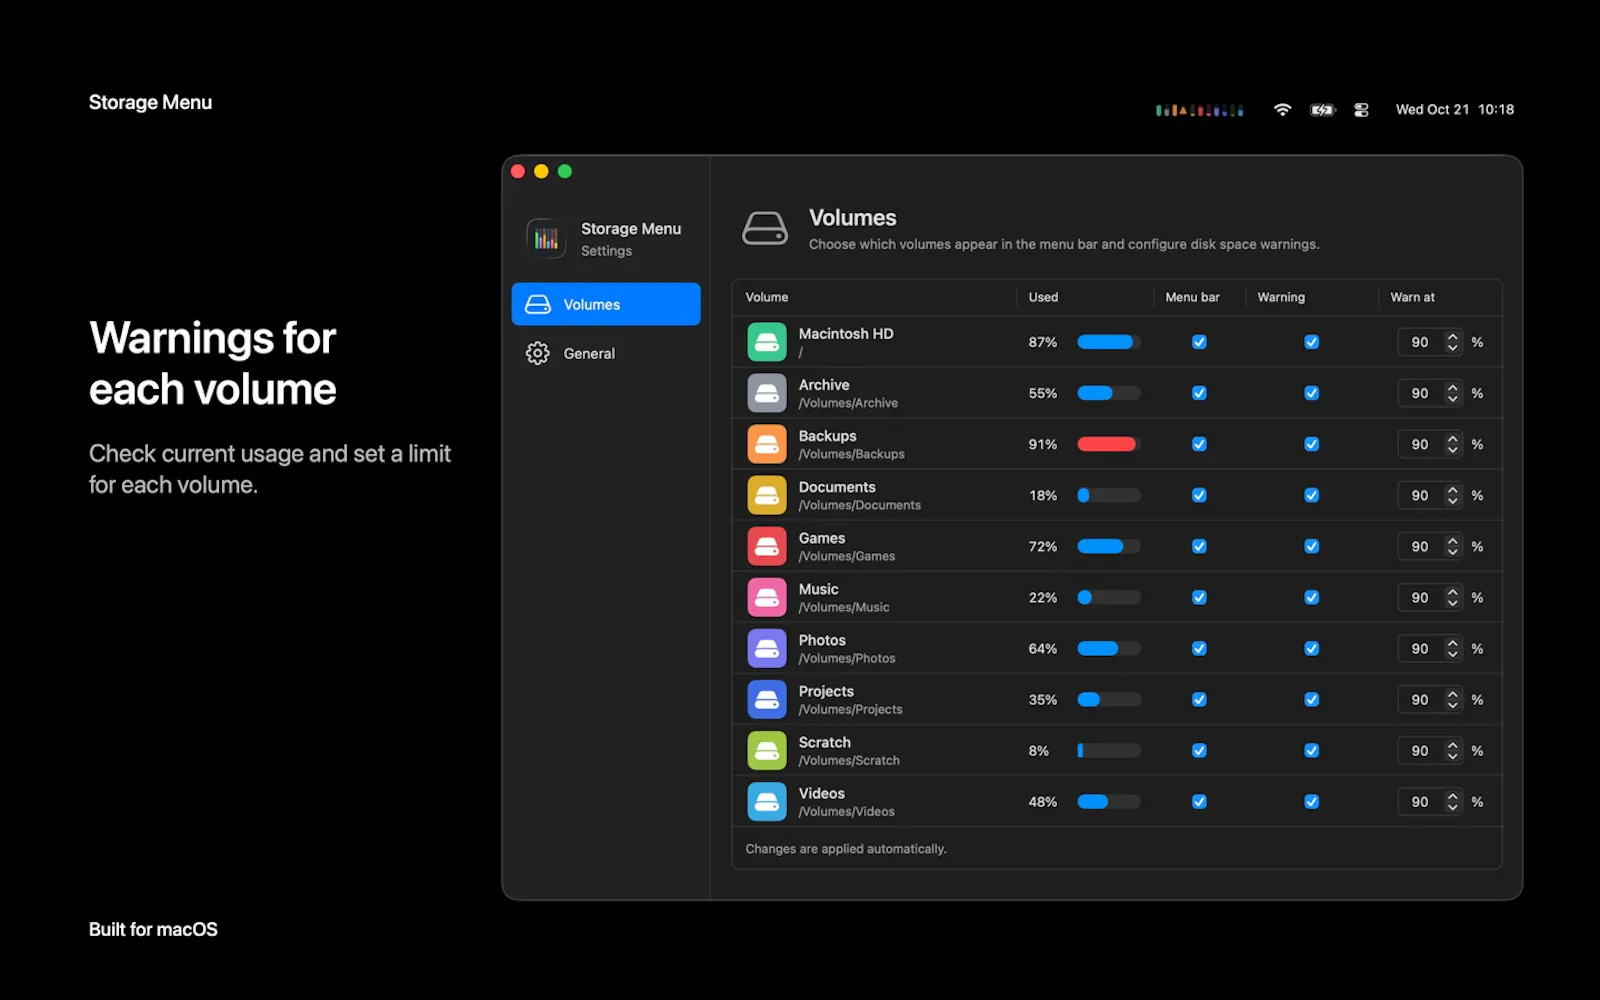Adjust Warn at stepper for Macintosh HD
1600x1000 pixels.
click(1452, 342)
